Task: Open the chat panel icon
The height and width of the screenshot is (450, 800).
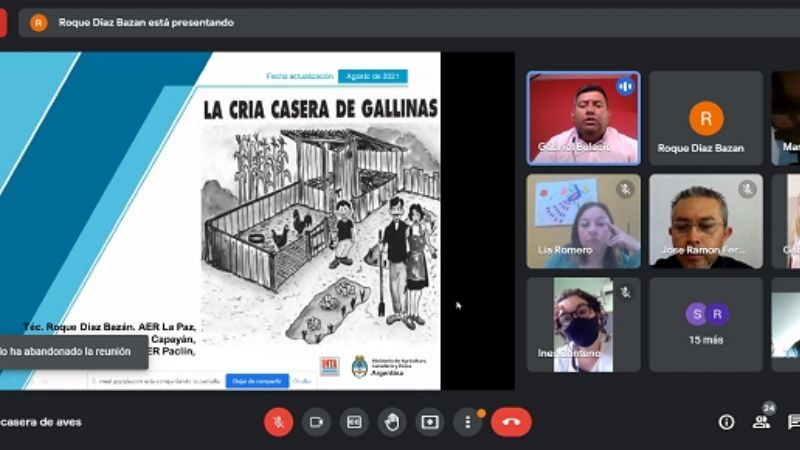Action: click(x=794, y=422)
